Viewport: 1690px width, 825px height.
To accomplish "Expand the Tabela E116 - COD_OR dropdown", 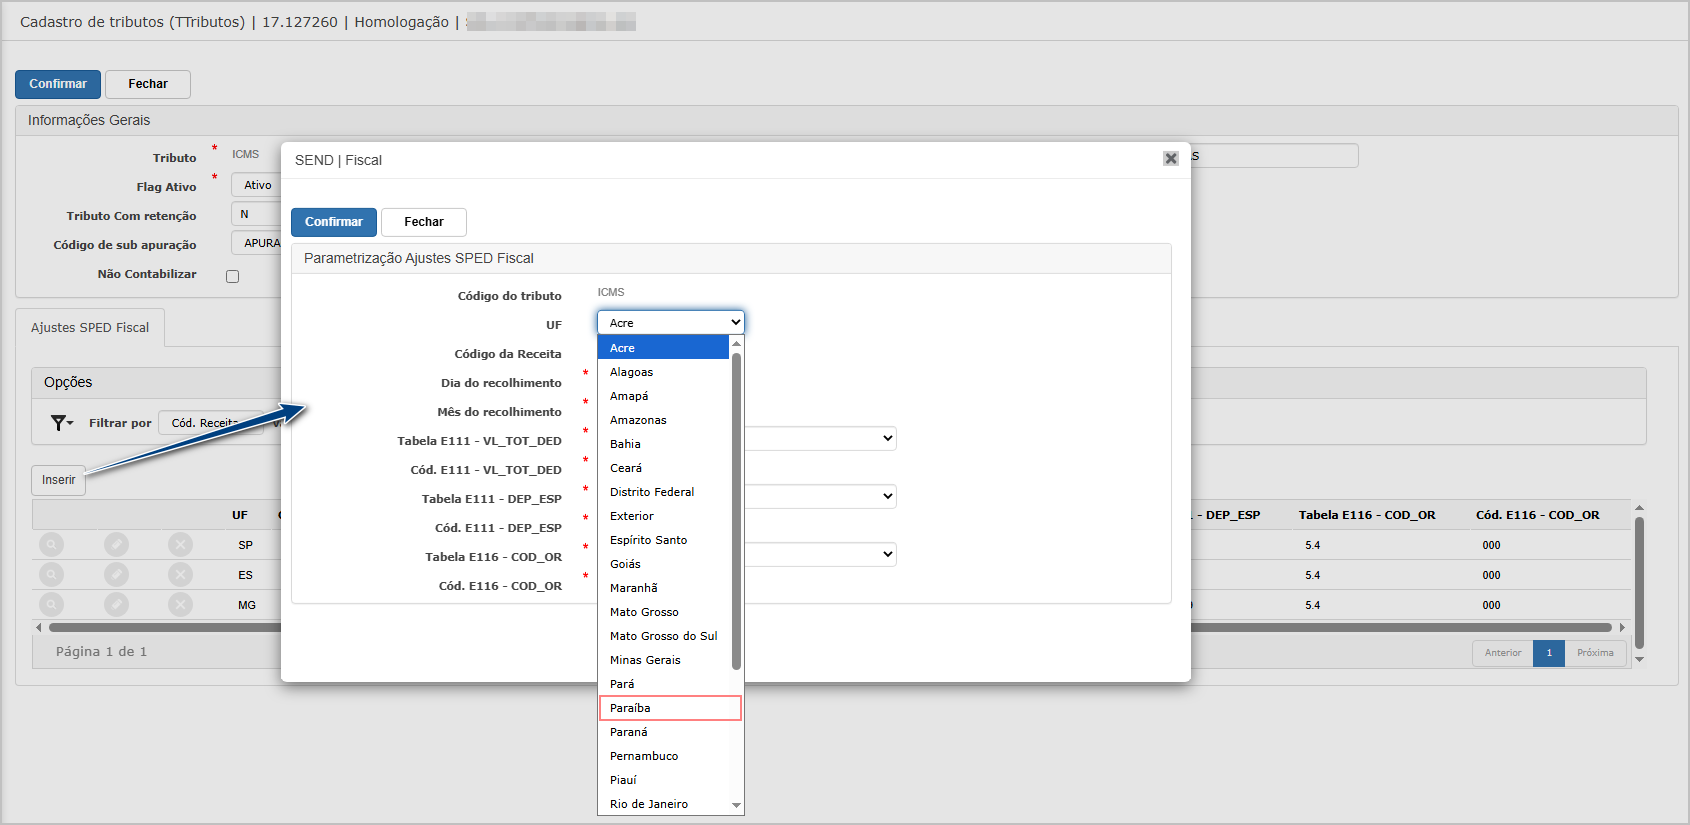I will coord(820,555).
